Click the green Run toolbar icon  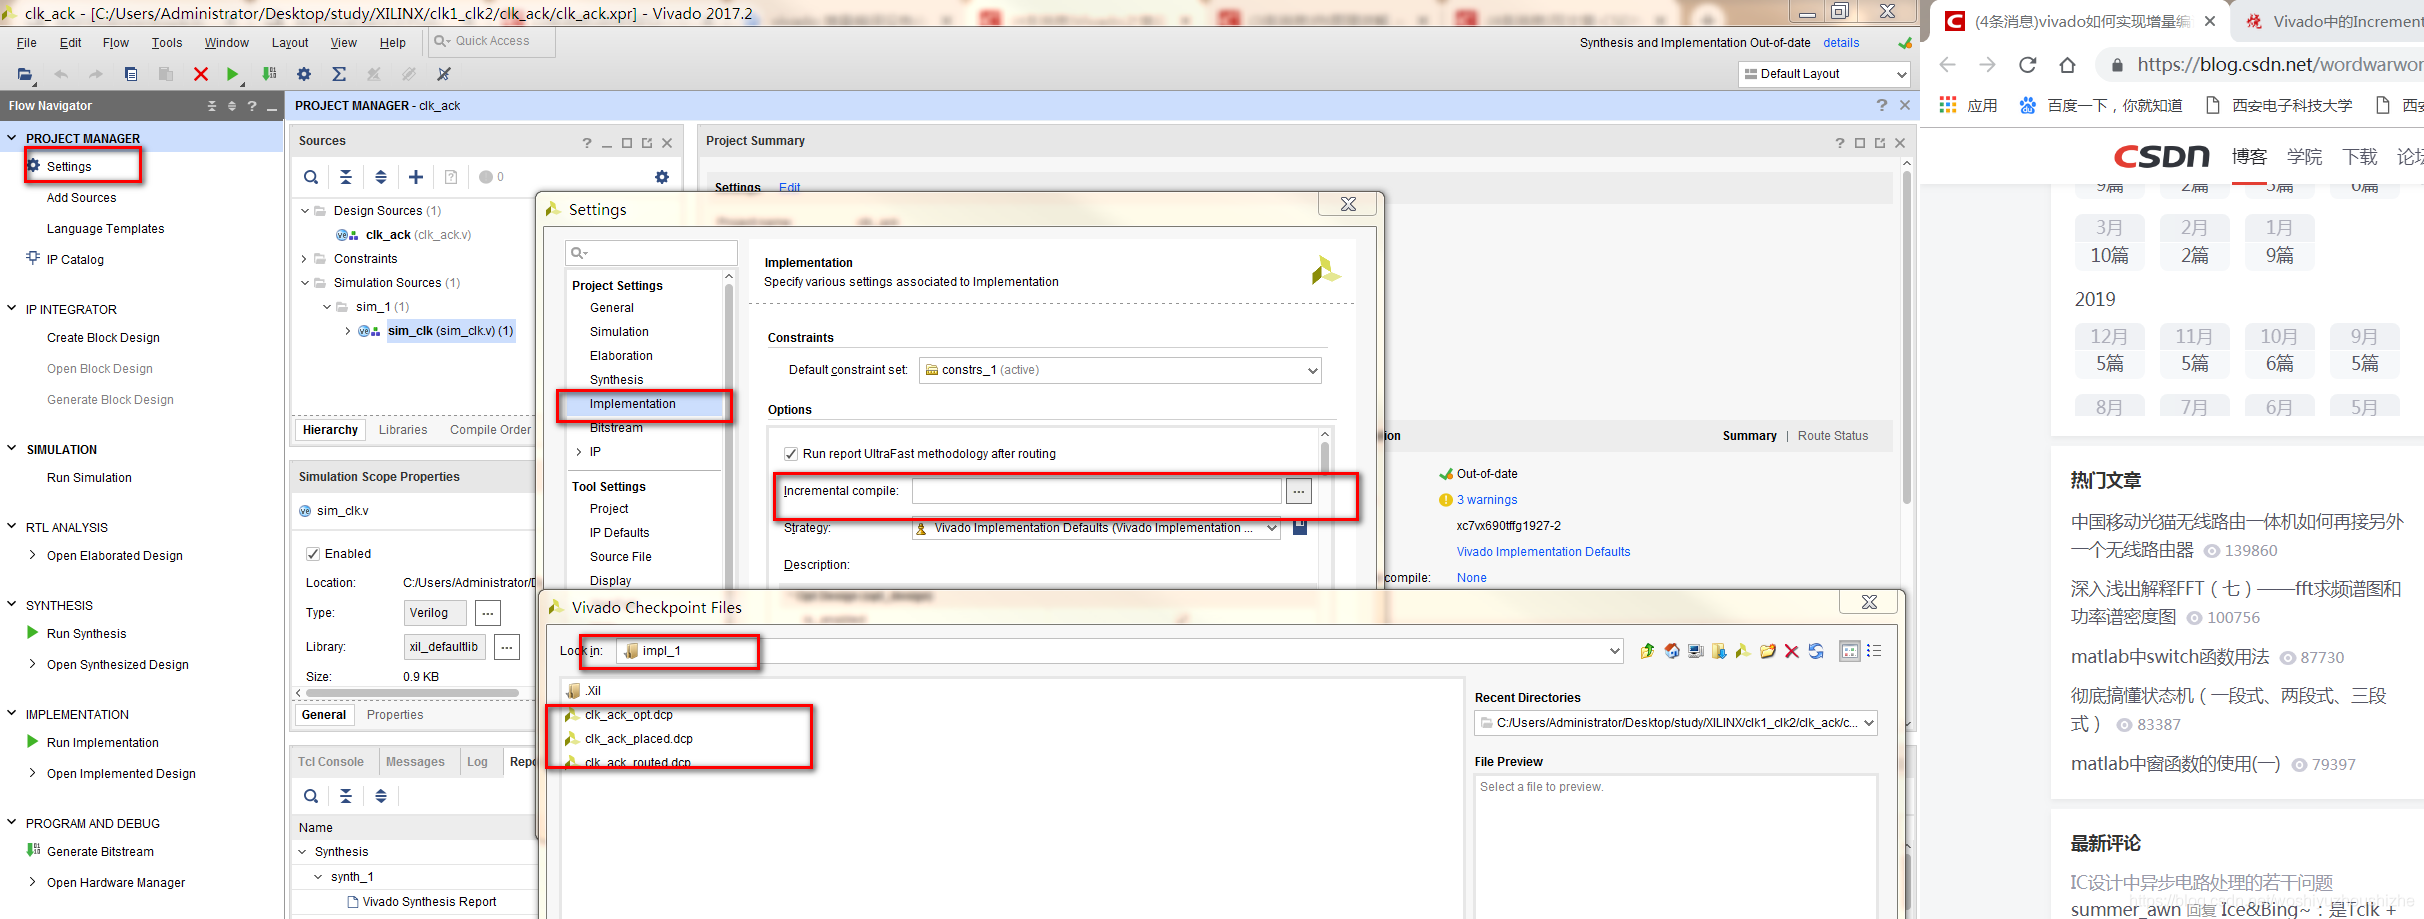click(233, 74)
